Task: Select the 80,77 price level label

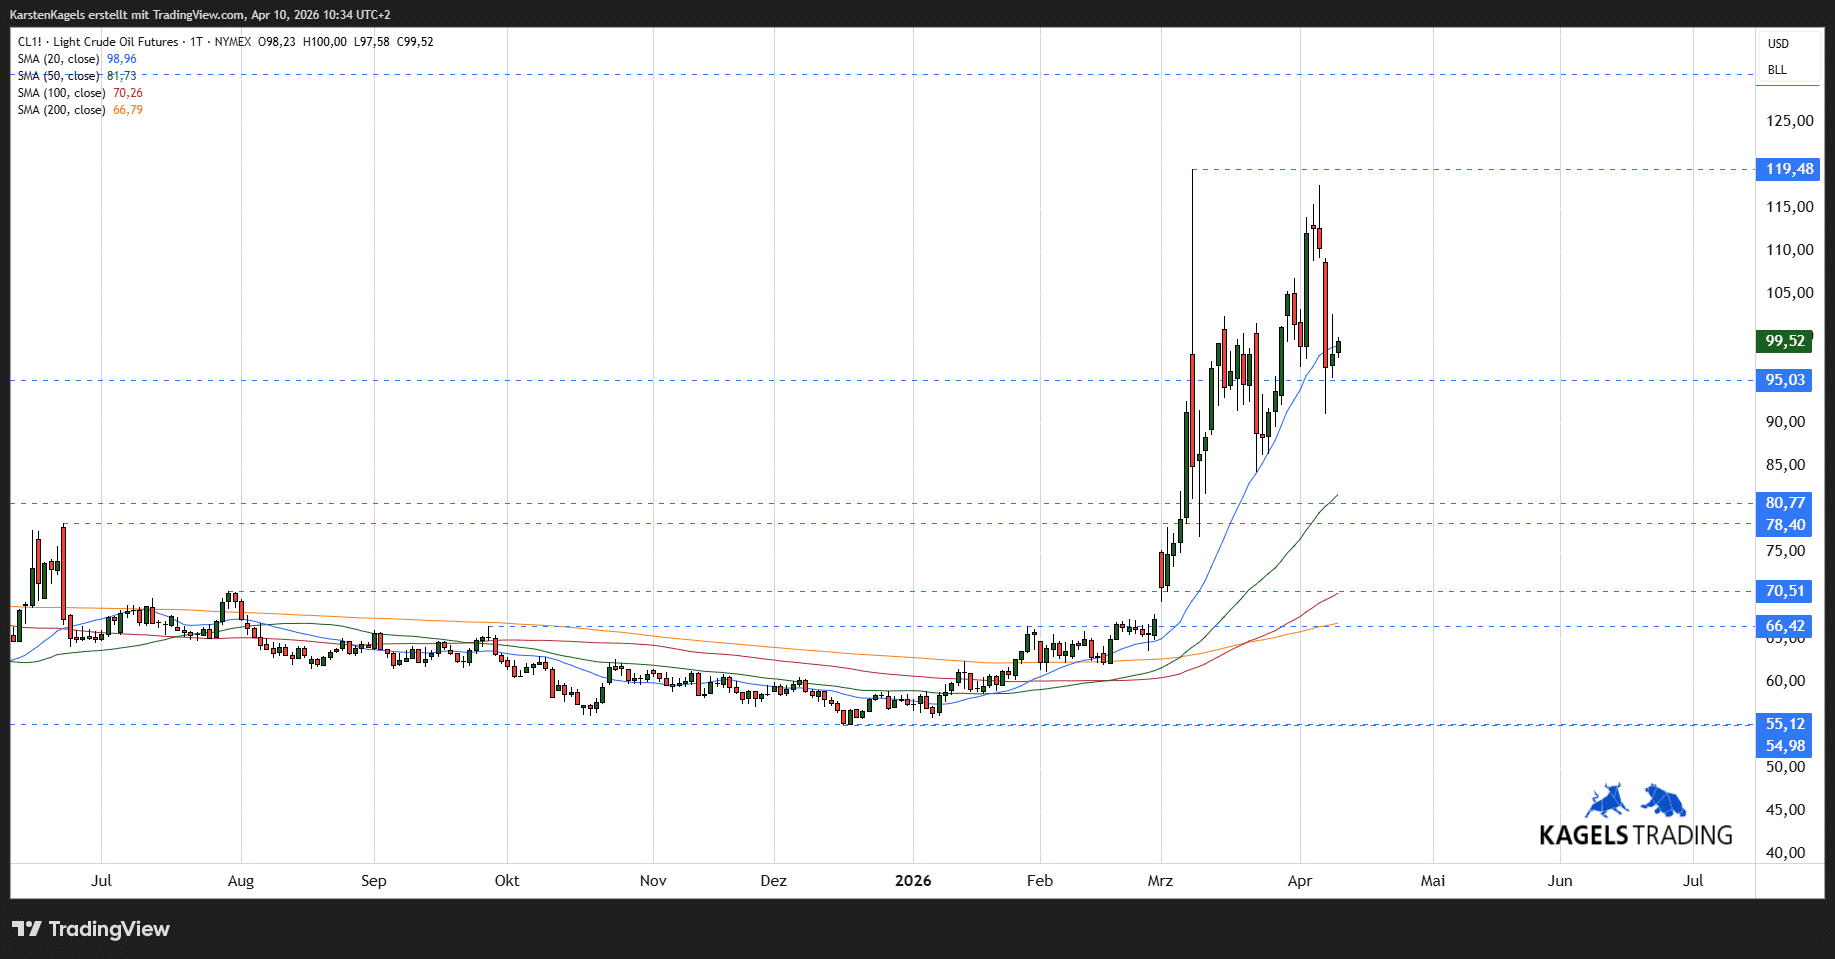Action: [x=1784, y=503]
